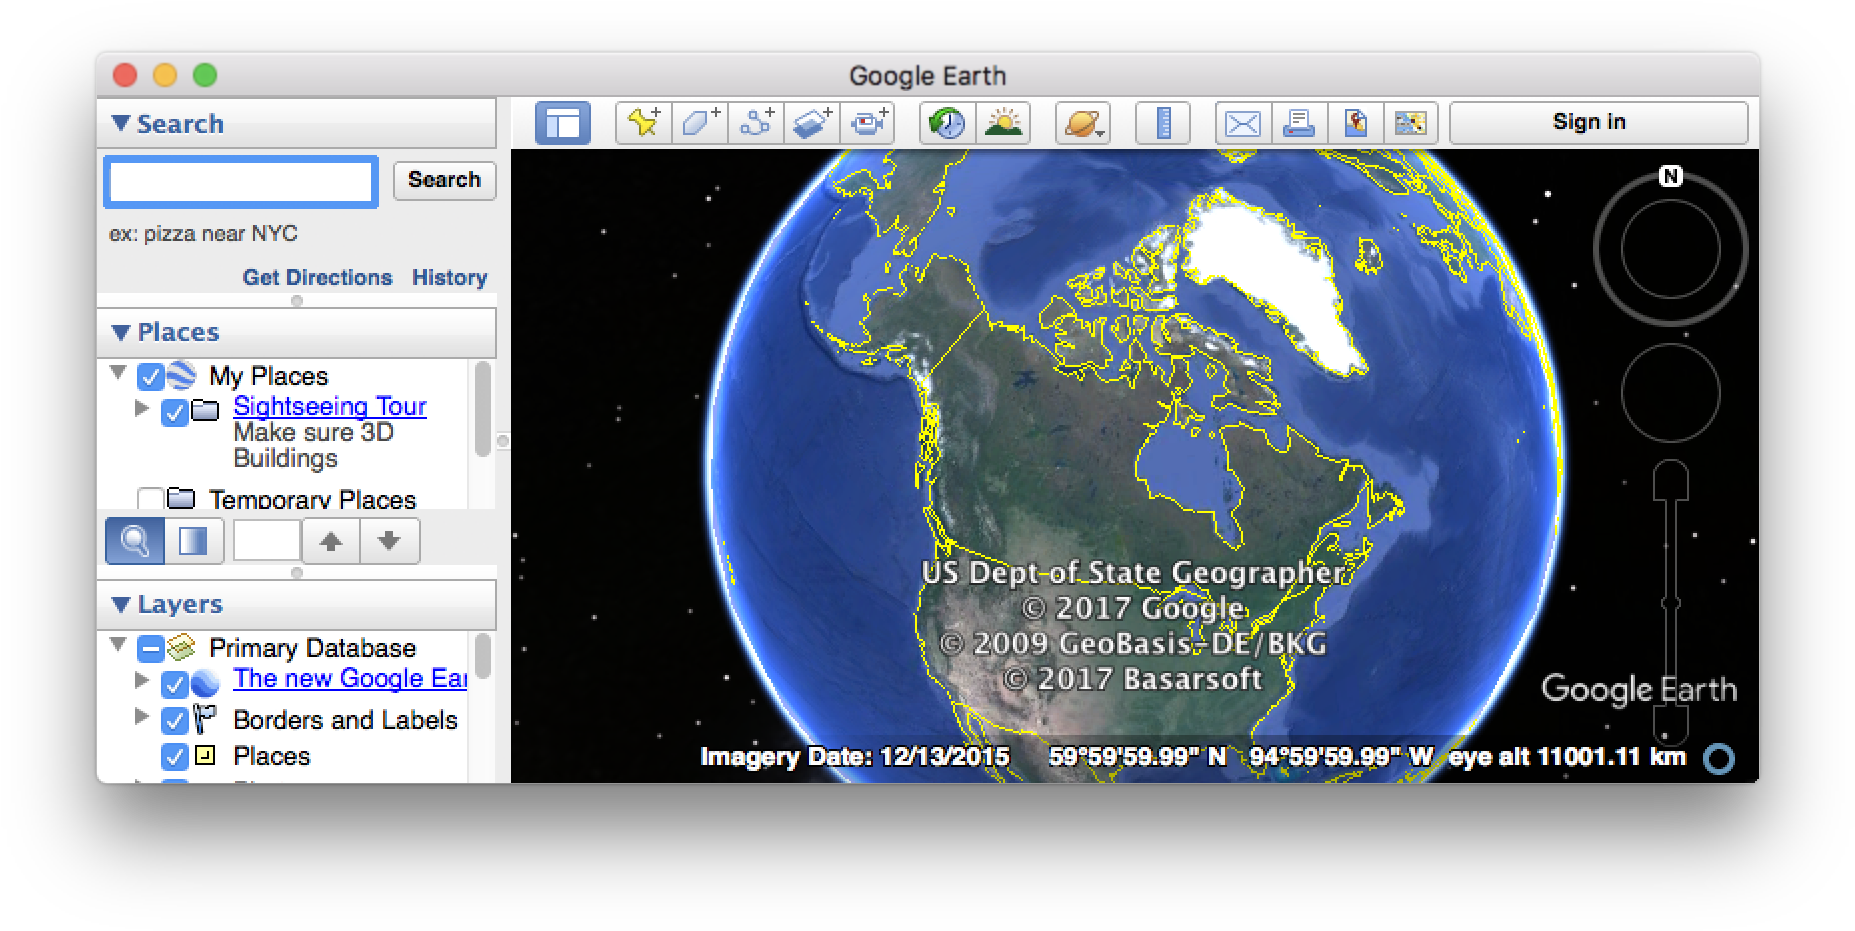Click the Record a Tour camera icon
The image size is (1855, 931).
coord(867,123)
